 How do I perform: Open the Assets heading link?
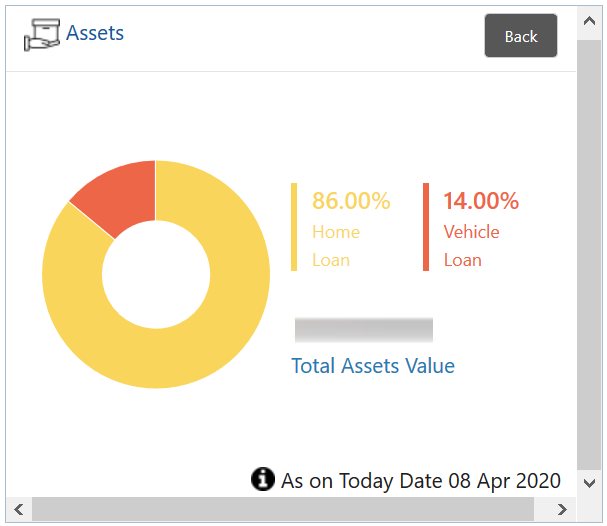(95, 33)
